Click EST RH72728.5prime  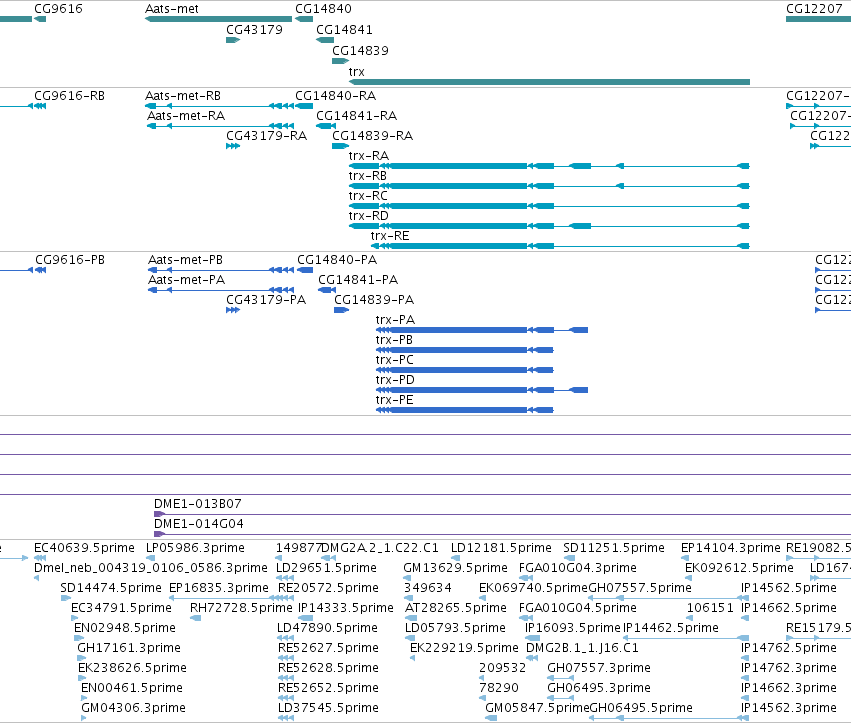pos(241,608)
